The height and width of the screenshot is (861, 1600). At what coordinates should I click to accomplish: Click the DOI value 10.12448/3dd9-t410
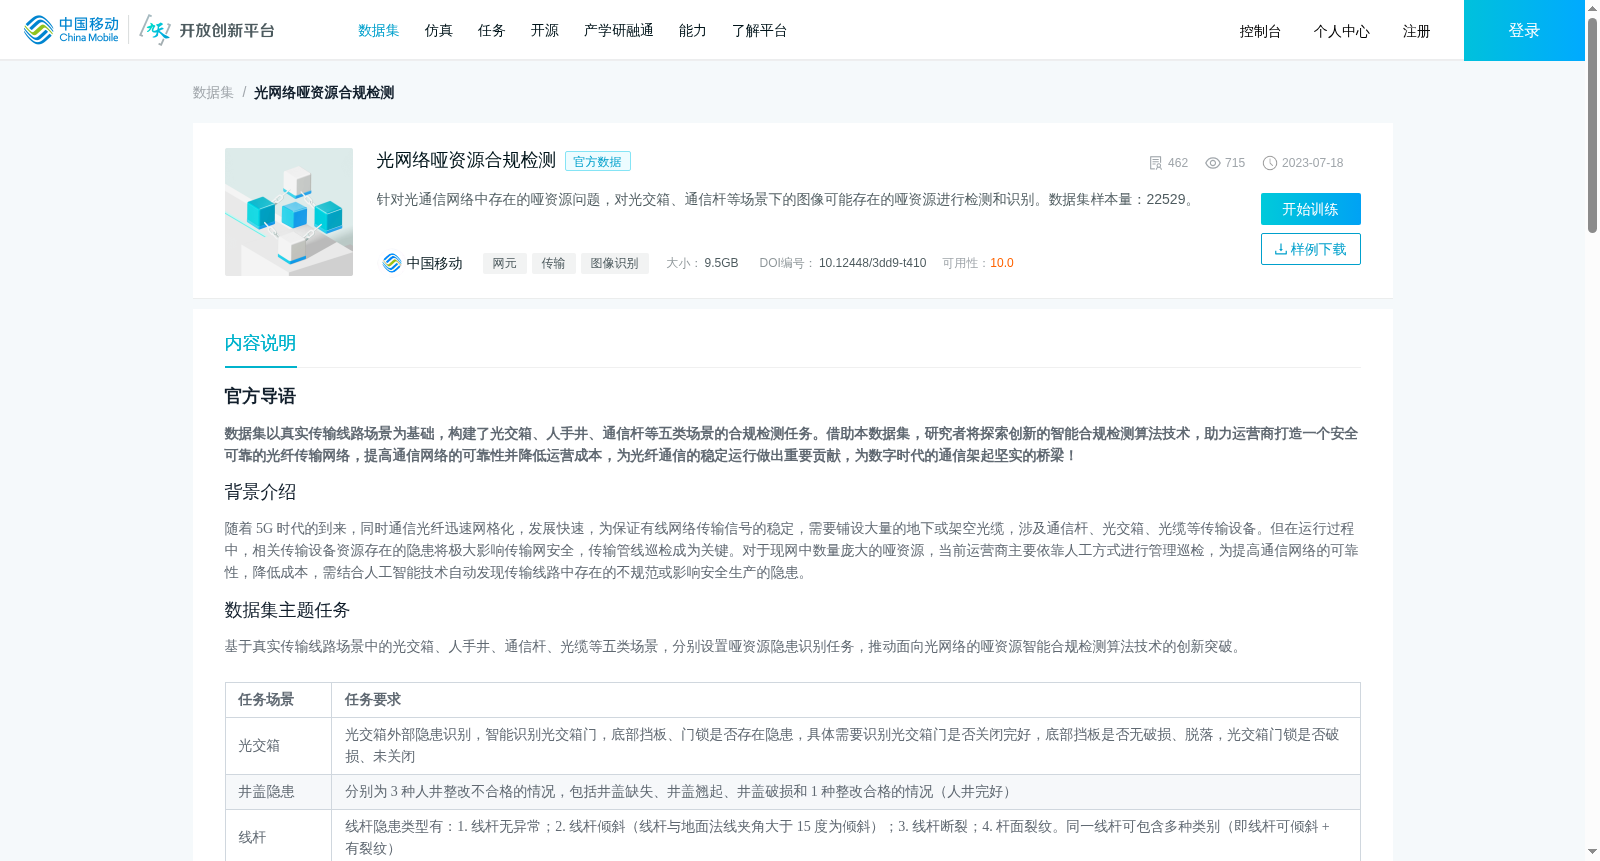coord(872,263)
